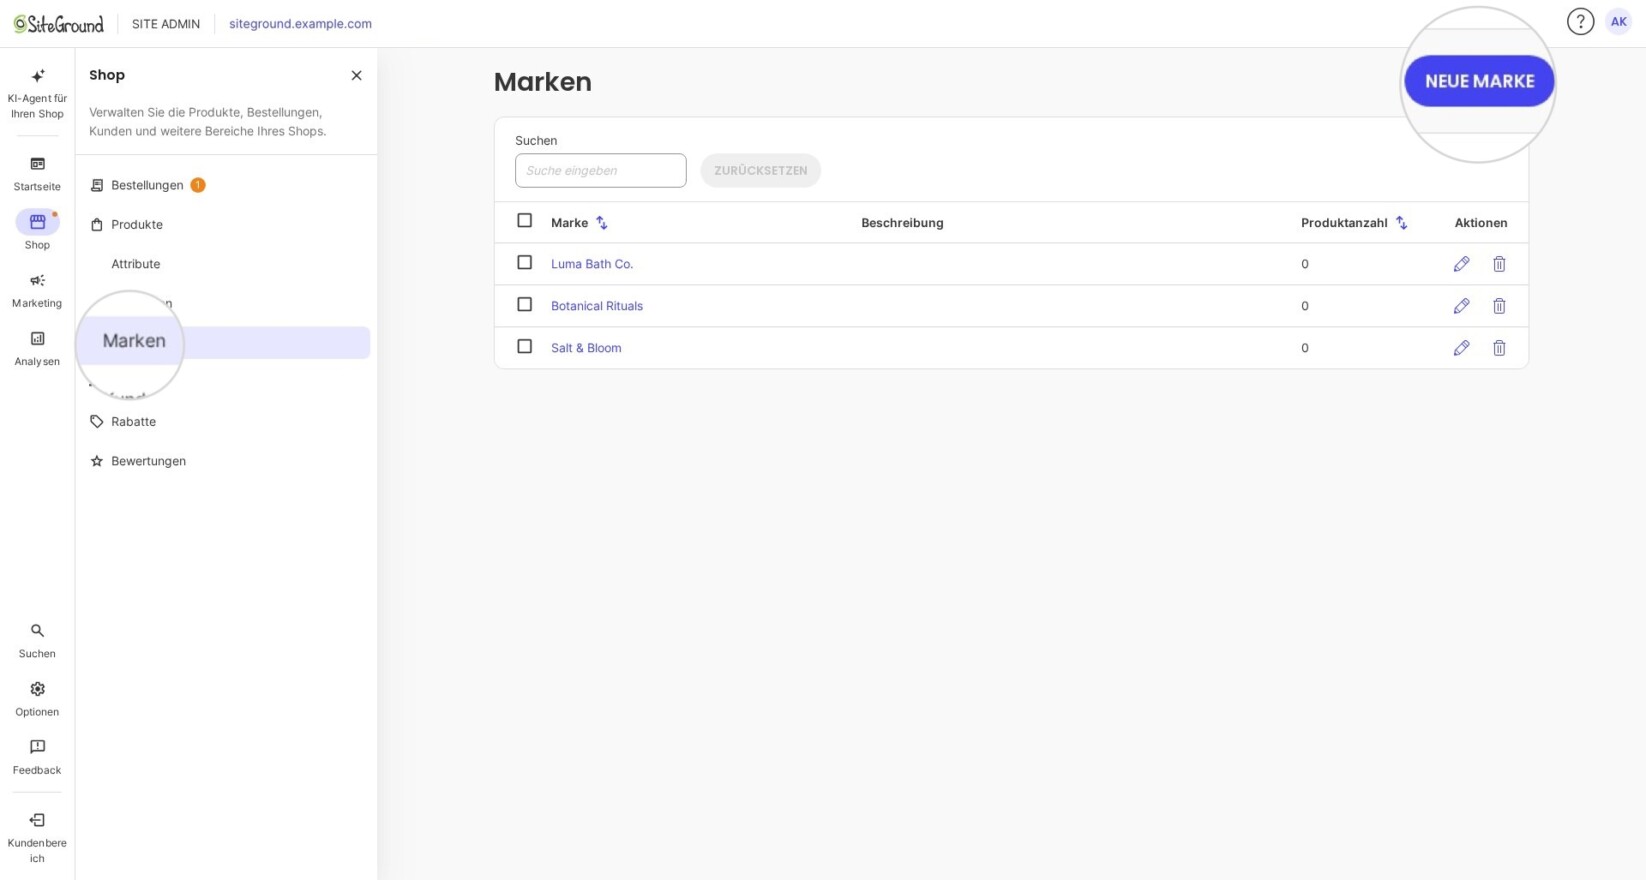Go to Startseite in the left rail
Viewport: 1646px width, 880px height.
pos(37,173)
